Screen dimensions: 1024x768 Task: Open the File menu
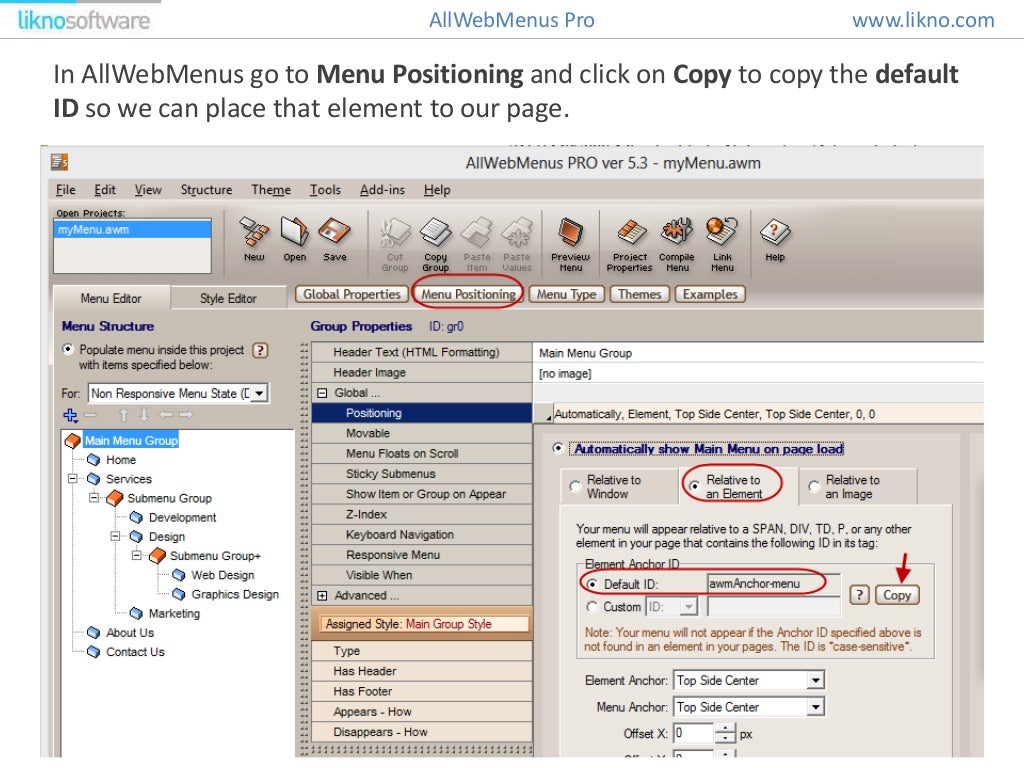tap(65, 189)
